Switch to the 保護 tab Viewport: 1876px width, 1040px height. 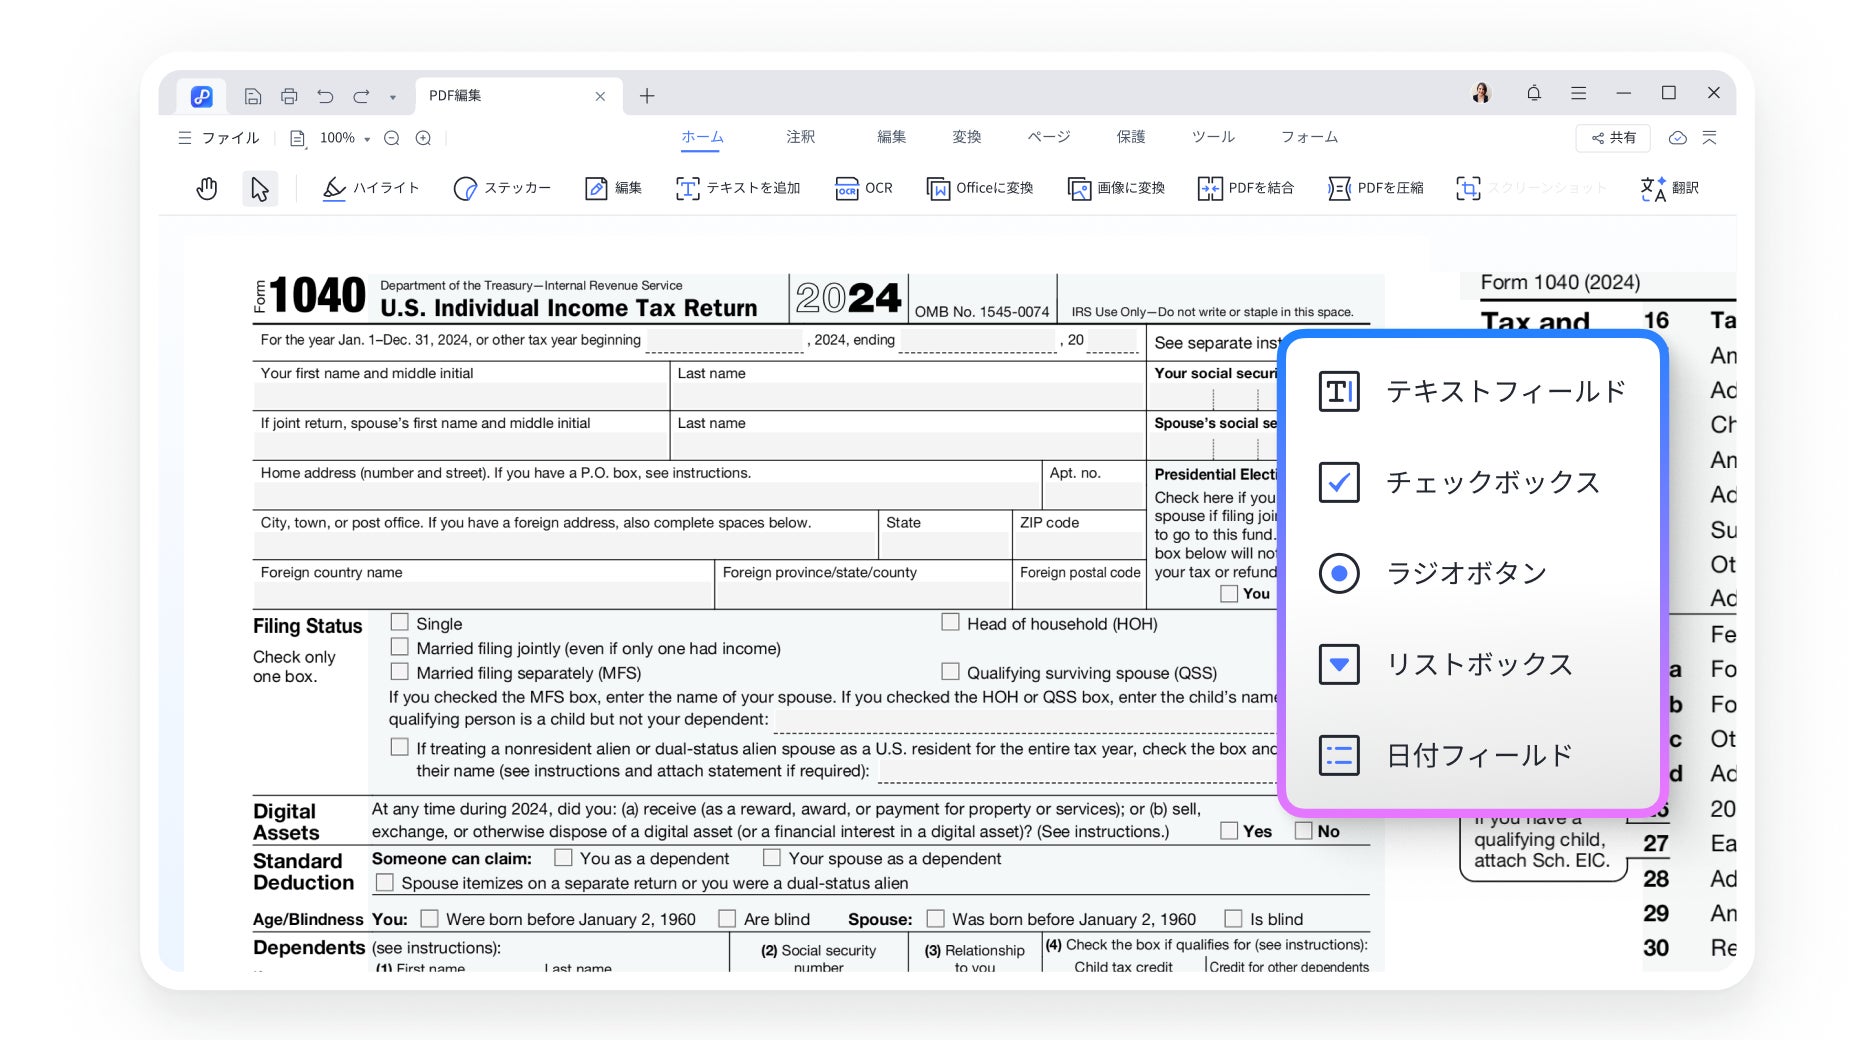pos(1131,137)
